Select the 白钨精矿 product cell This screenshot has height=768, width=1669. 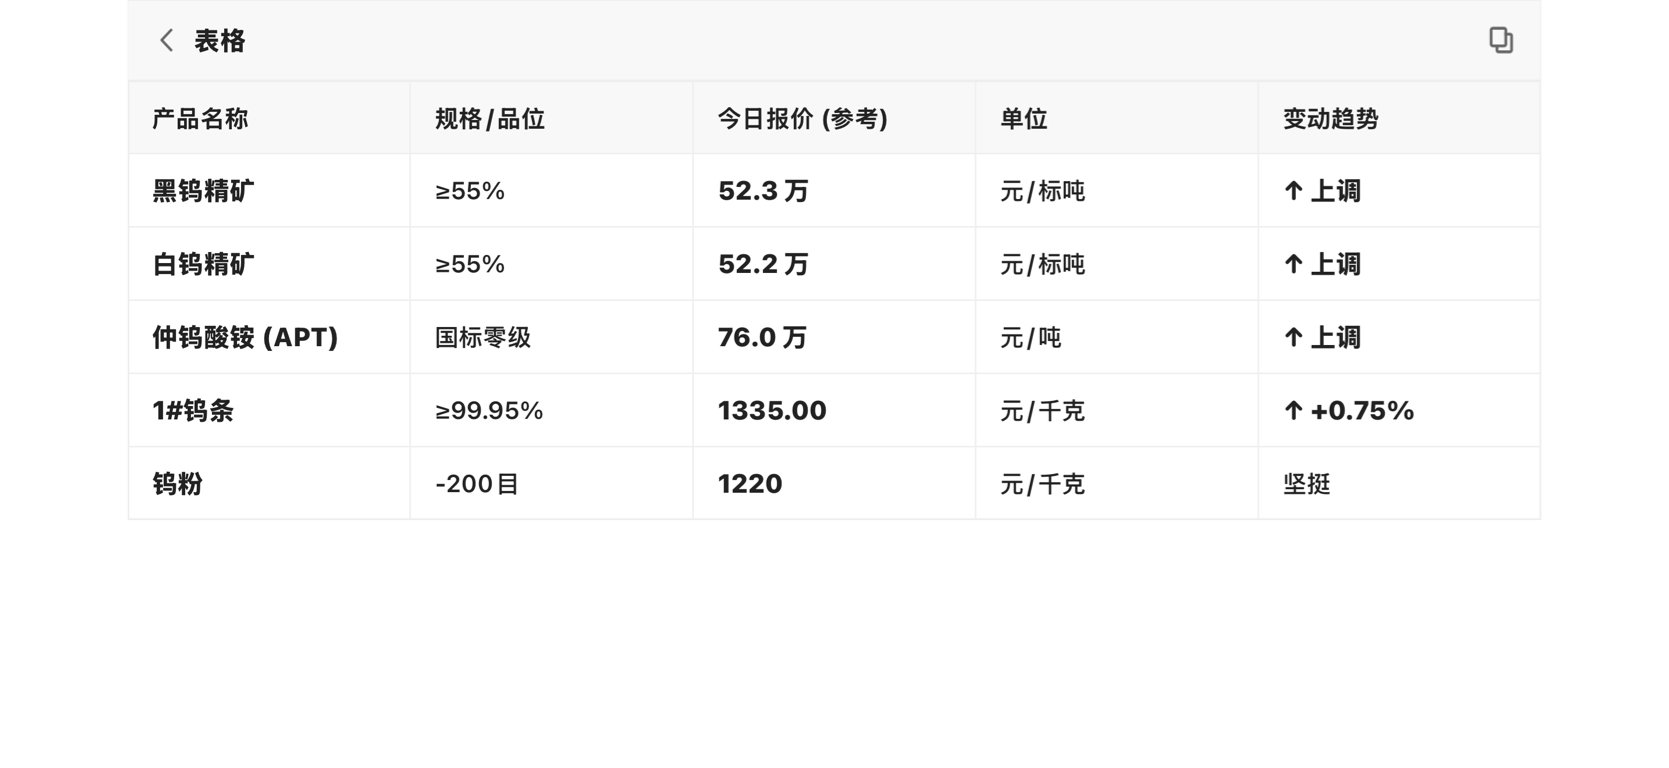point(203,264)
